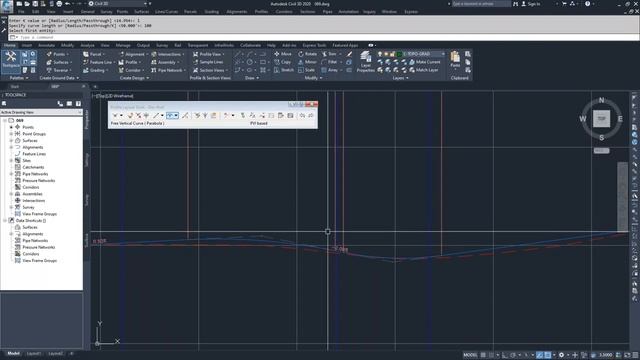This screenshot has height=360, width=640.
Task: Open Layer Properties manager
Action: 365,62
